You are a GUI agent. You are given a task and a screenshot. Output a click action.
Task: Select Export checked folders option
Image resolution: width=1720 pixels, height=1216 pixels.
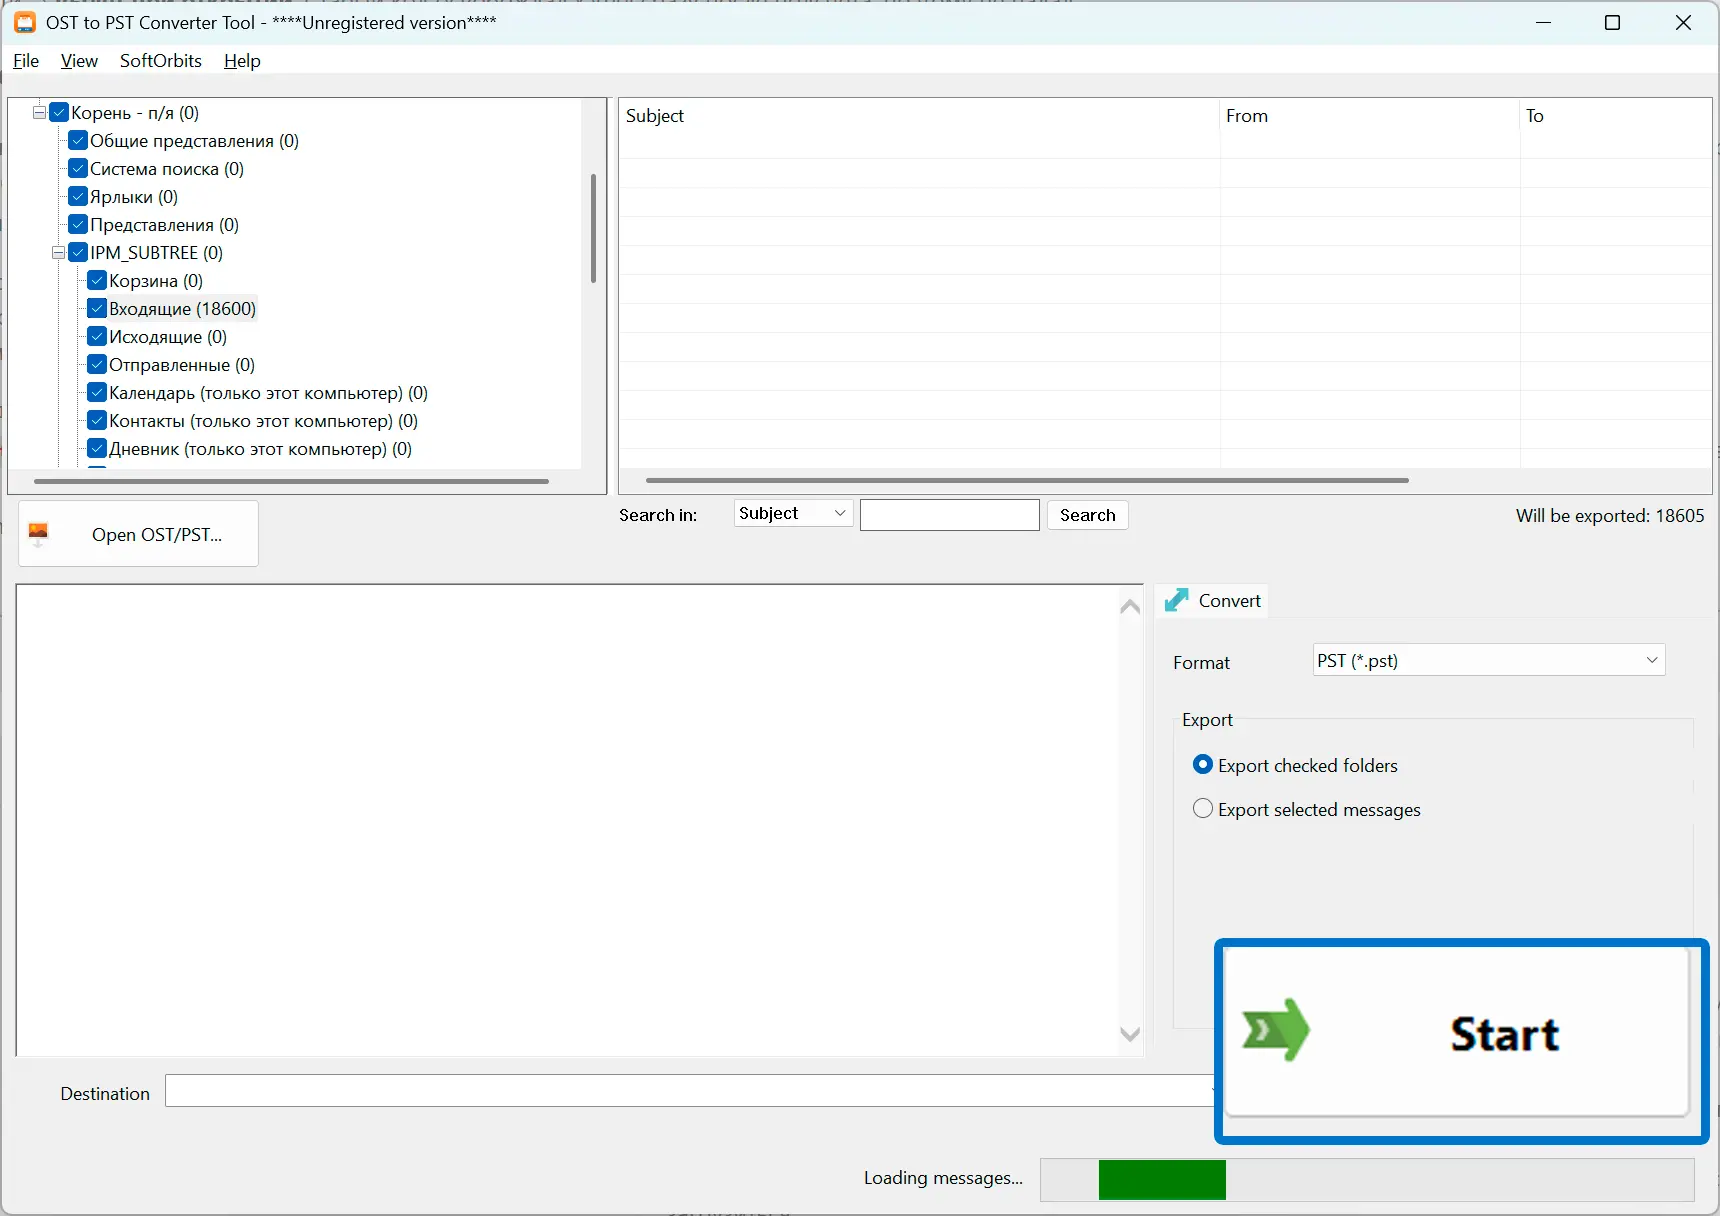pyautogui.click(x=1203, y=764)
